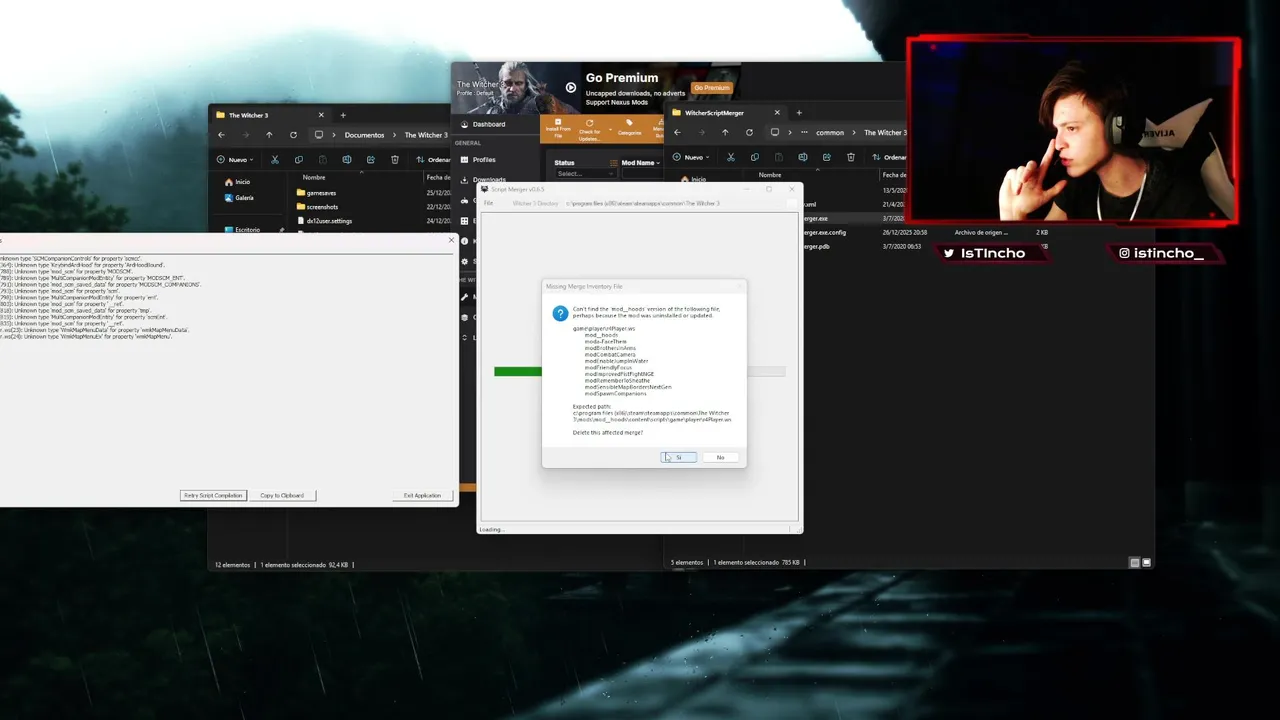Click common in address breadcrumb
The height and width of the screenshot is (720, 1280).
[x=830, y=132]
